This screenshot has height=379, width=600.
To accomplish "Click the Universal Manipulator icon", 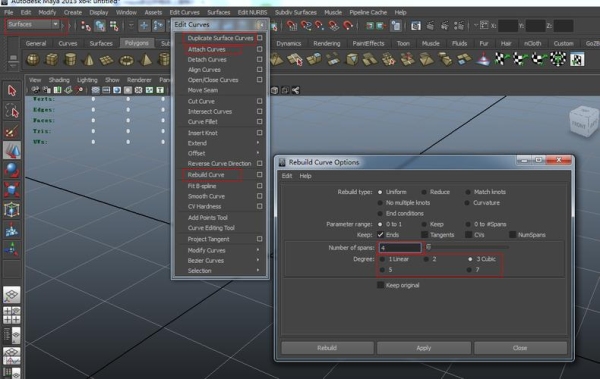I will (12, 210).
